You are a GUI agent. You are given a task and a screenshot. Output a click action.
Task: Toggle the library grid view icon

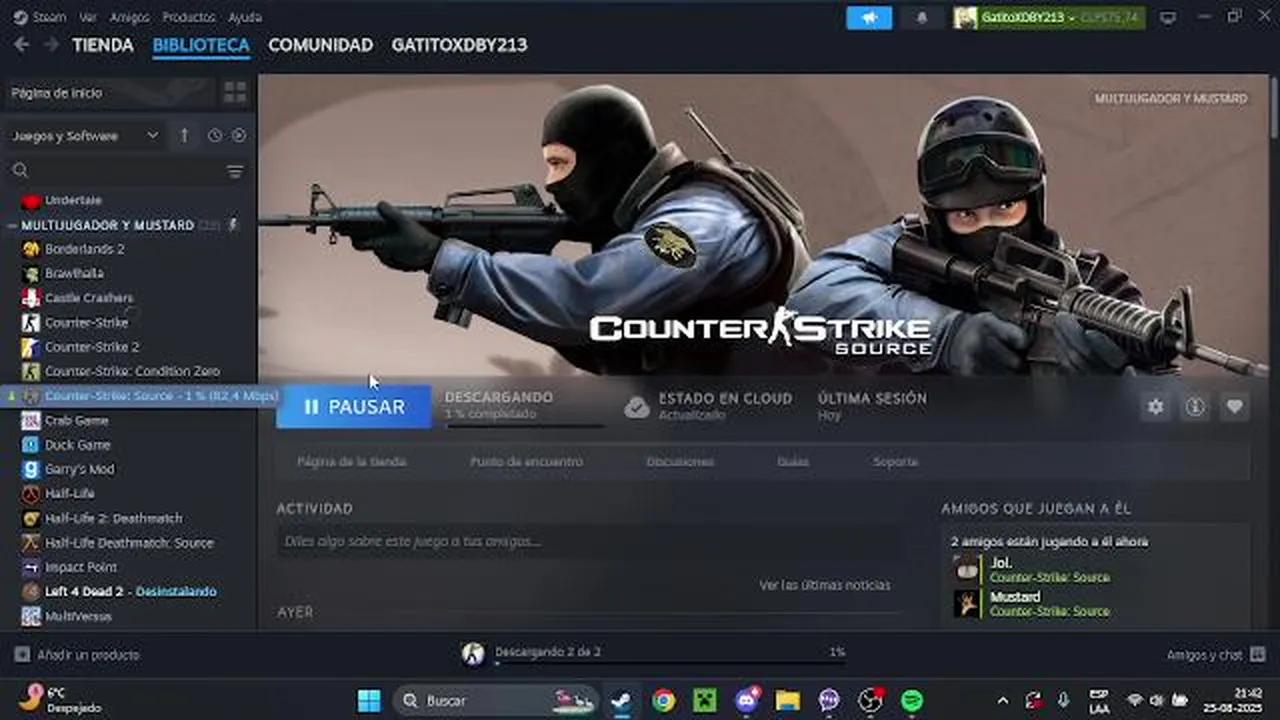pos(235,93)
